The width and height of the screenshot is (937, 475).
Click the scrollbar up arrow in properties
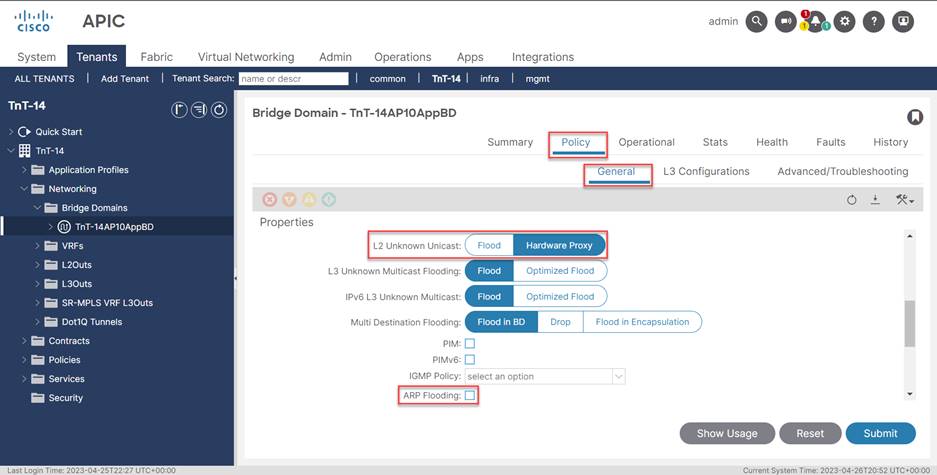910,237
